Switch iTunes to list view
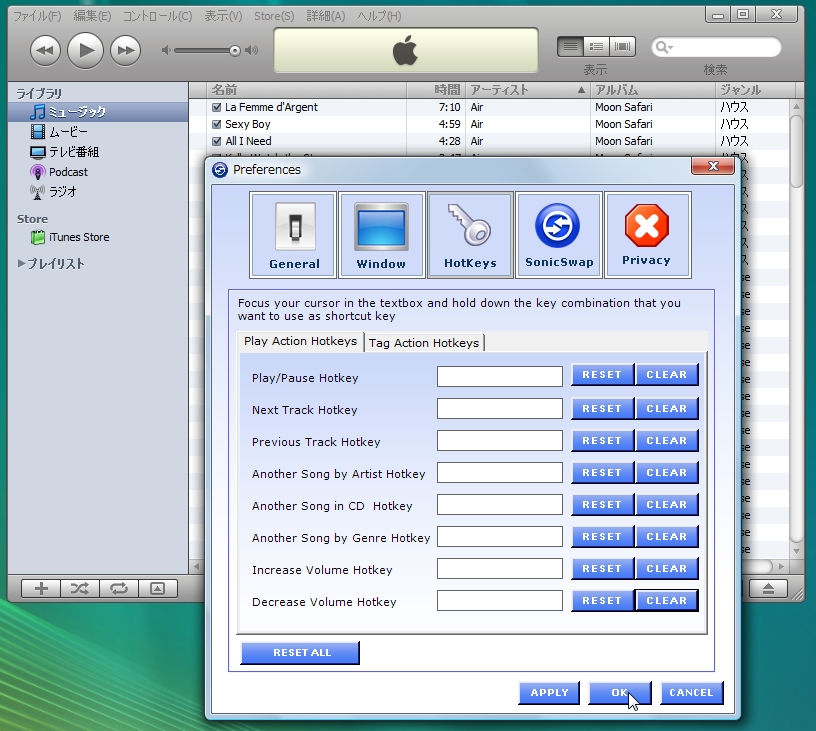 point(570,47)
